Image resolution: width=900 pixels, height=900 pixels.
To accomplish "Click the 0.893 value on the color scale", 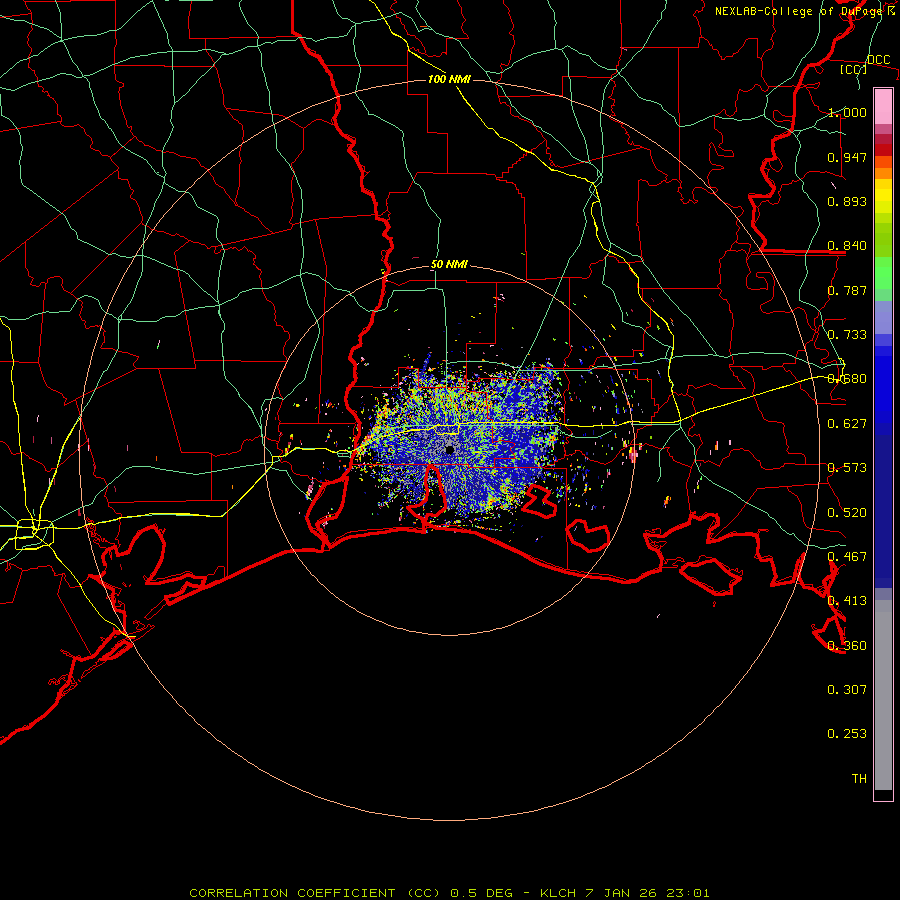I will click(x=847, y=201).
